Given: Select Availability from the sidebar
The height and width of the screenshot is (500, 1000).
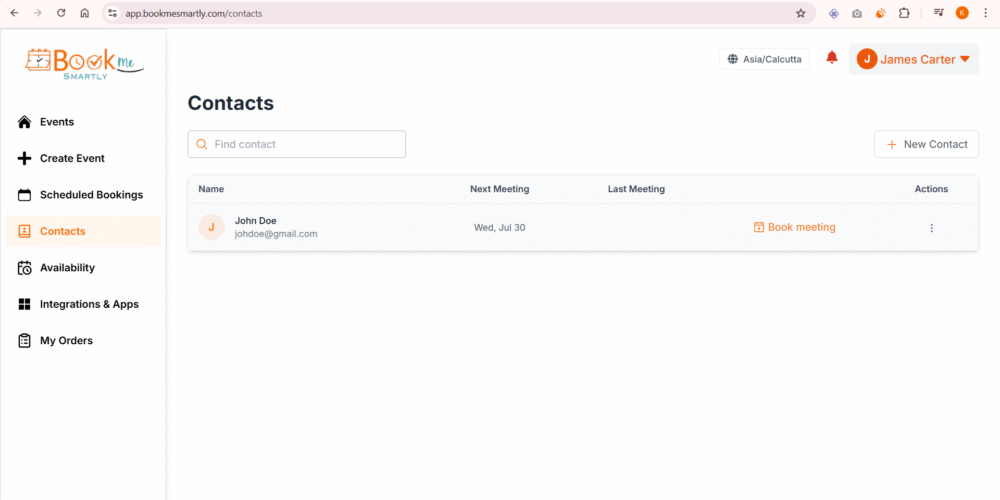Looking at the screenshot, I should coord(67,268).
